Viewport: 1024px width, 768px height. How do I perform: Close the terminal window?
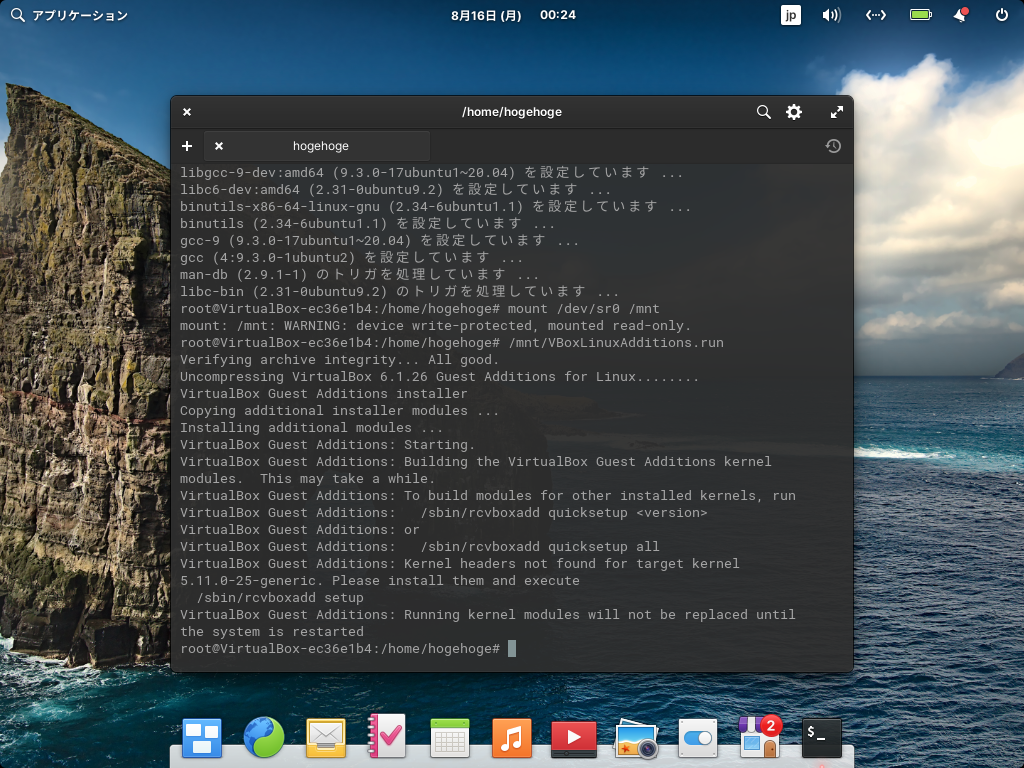click(187, 112)
